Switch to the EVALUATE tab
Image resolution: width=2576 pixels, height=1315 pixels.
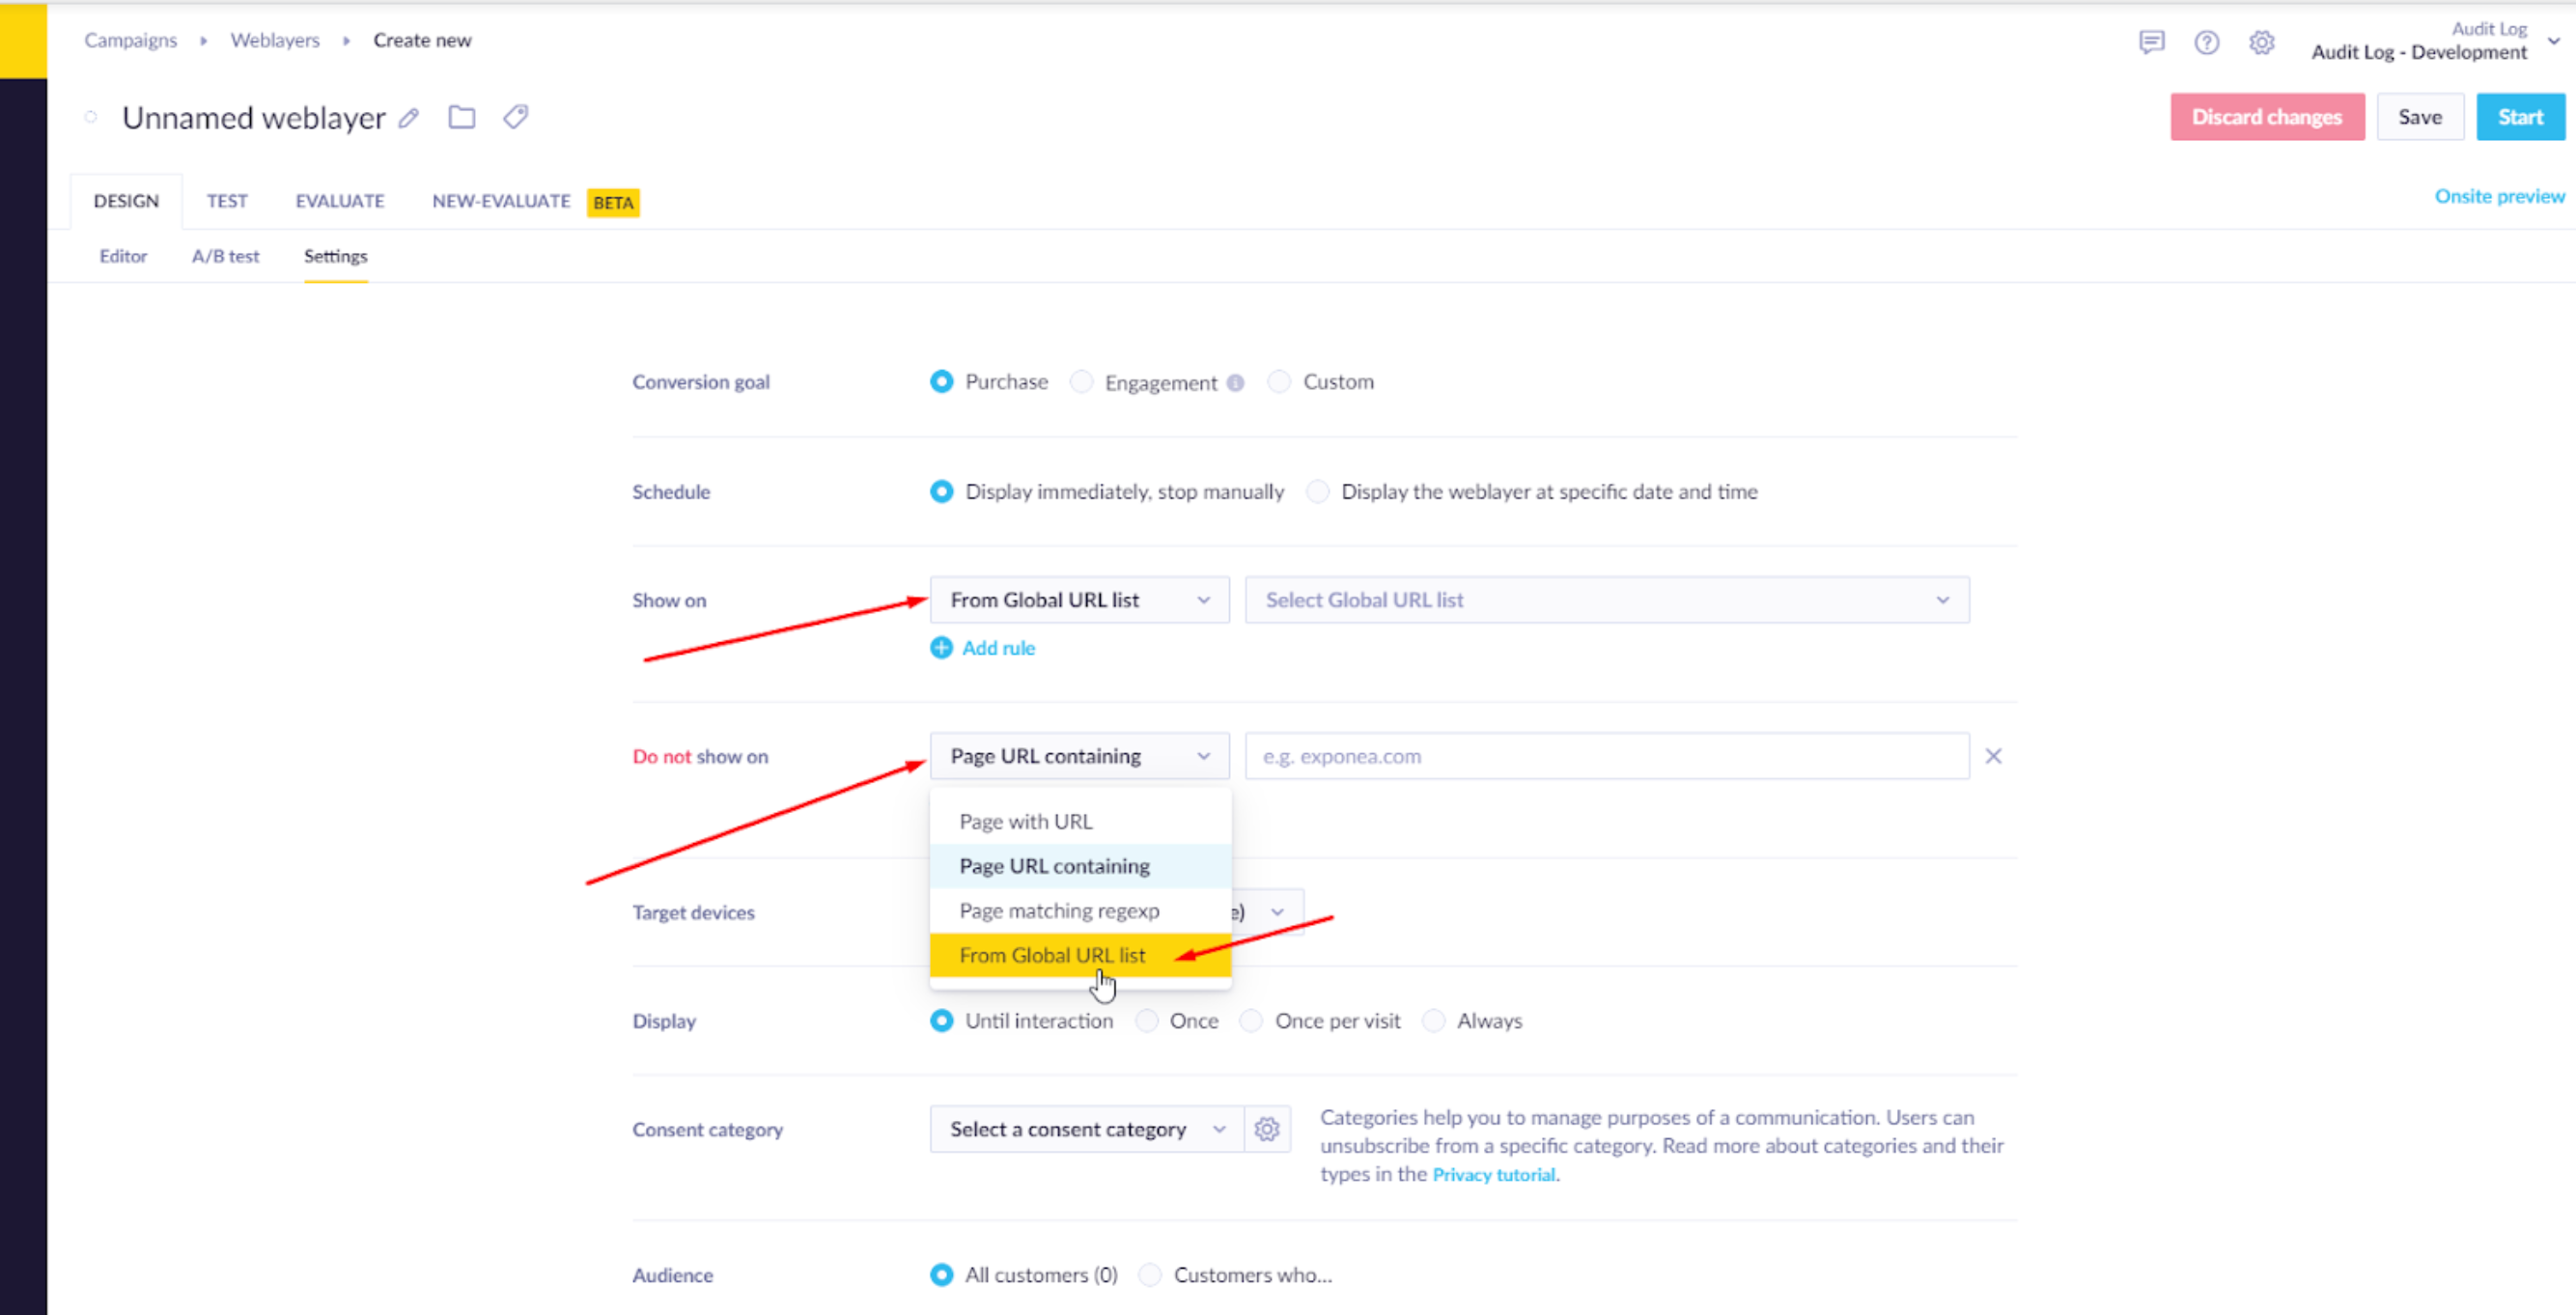(x=339, y=201)
